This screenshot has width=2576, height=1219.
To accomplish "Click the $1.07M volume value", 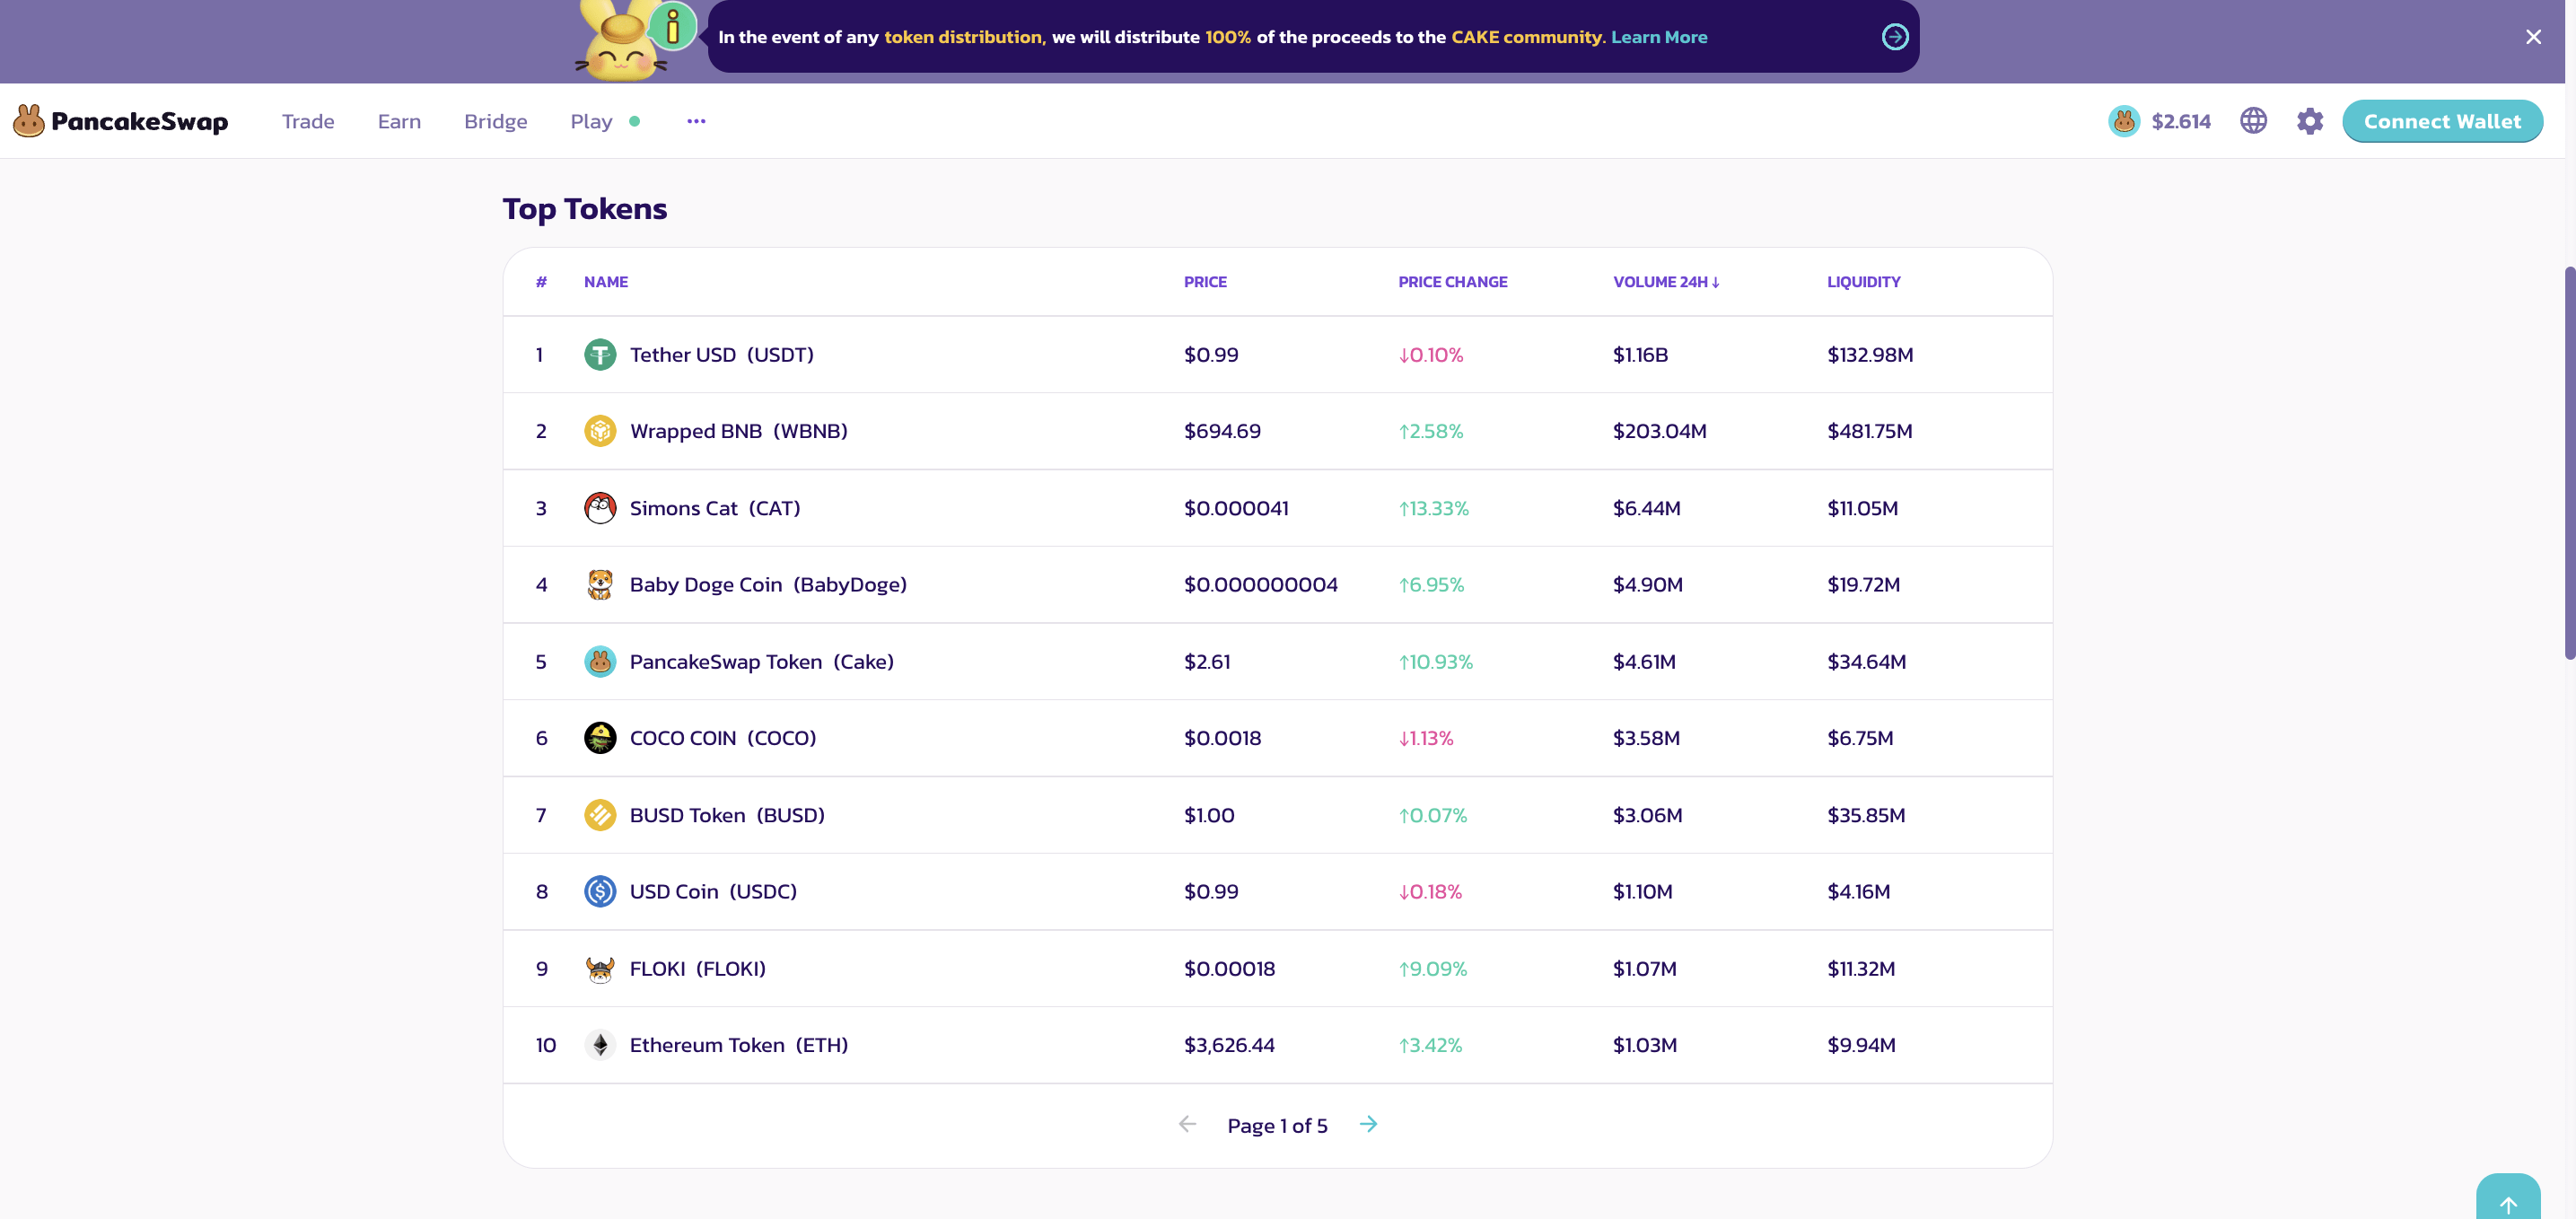I will [1644, 968].
